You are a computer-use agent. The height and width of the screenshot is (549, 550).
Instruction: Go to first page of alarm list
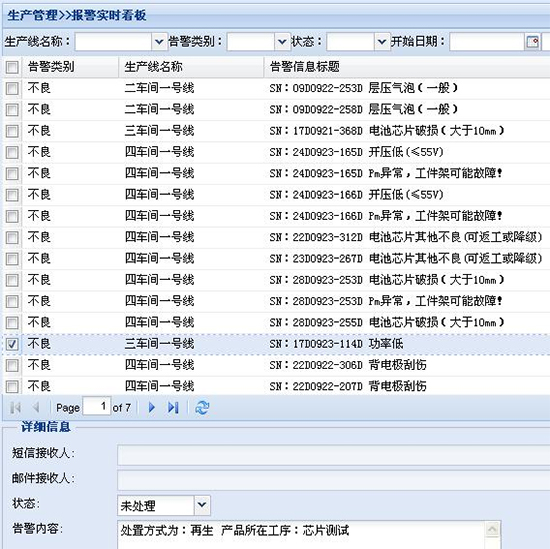(x=16, y=408)
